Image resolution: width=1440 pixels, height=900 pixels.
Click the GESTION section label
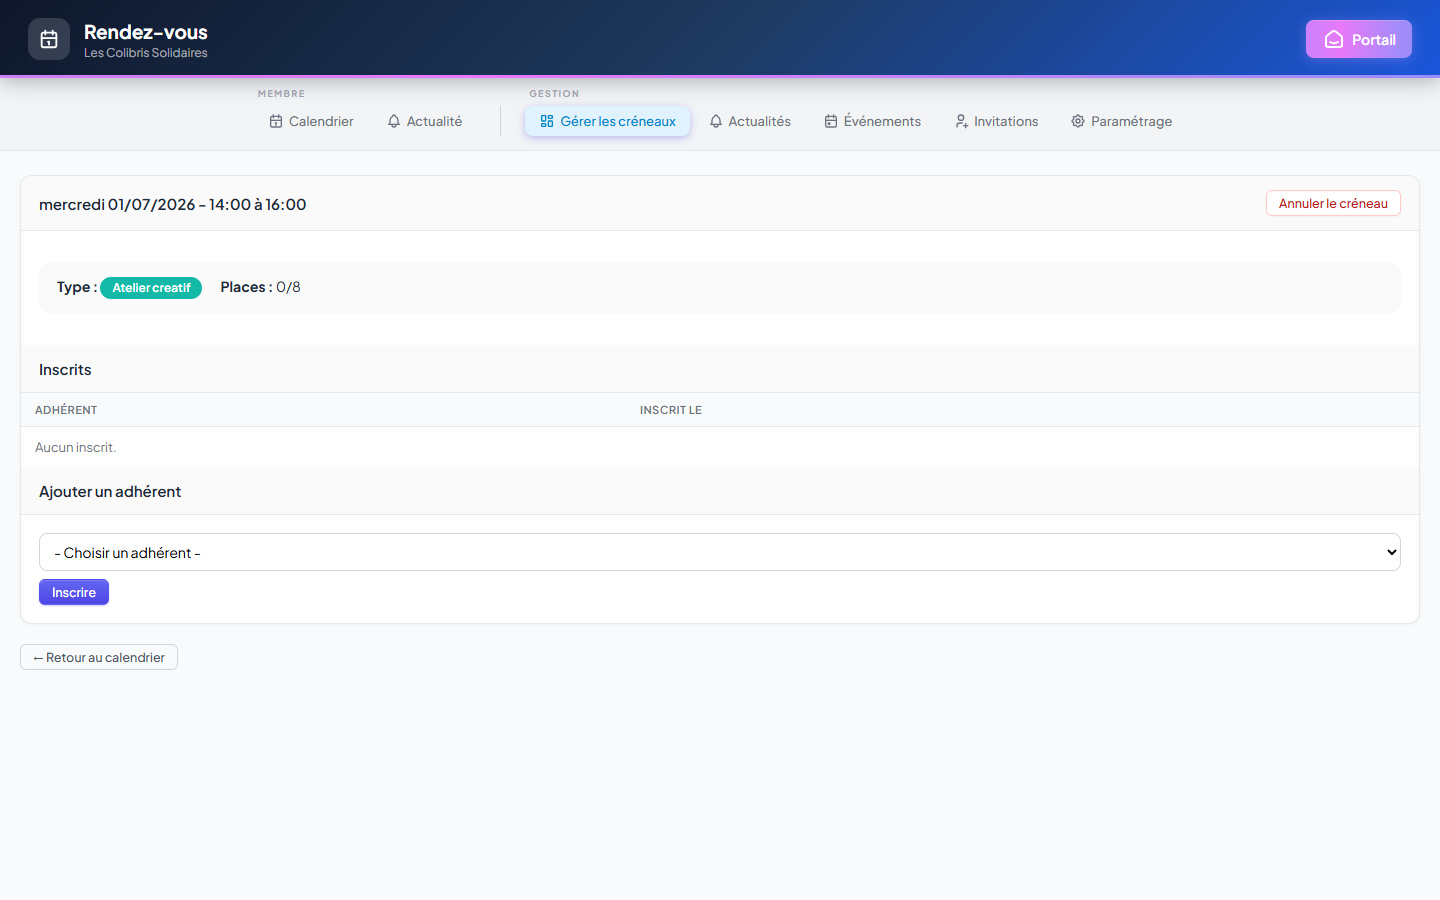[554, 94]
